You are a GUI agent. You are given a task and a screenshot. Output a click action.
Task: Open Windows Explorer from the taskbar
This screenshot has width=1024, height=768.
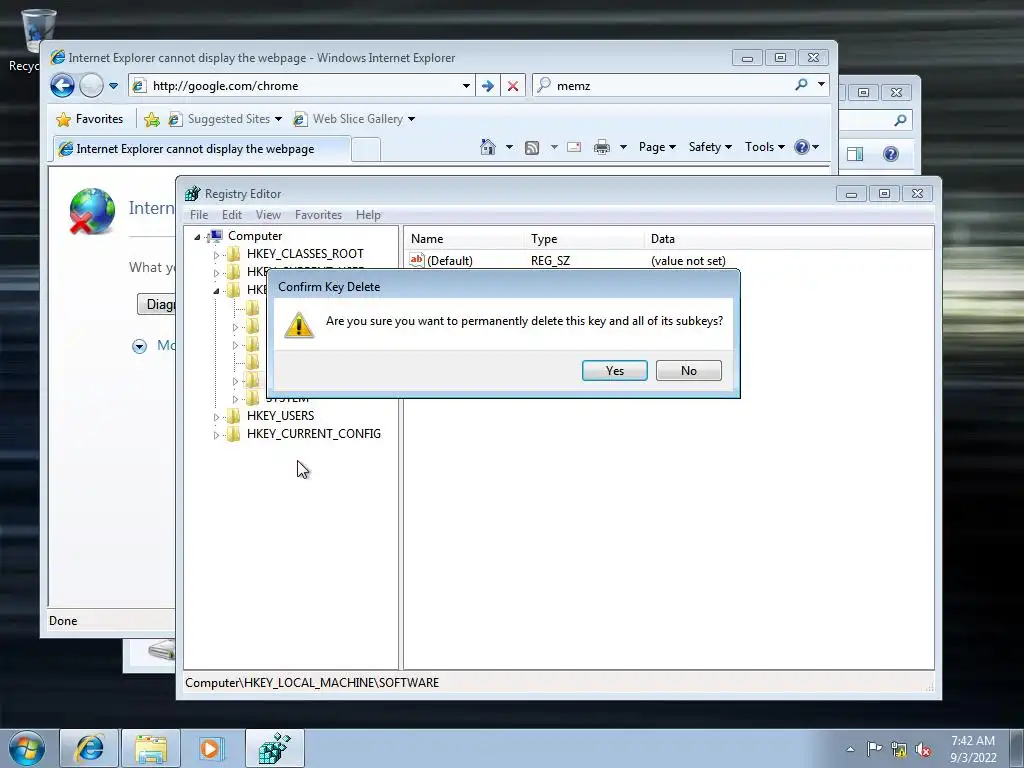[x=151, y=748]
